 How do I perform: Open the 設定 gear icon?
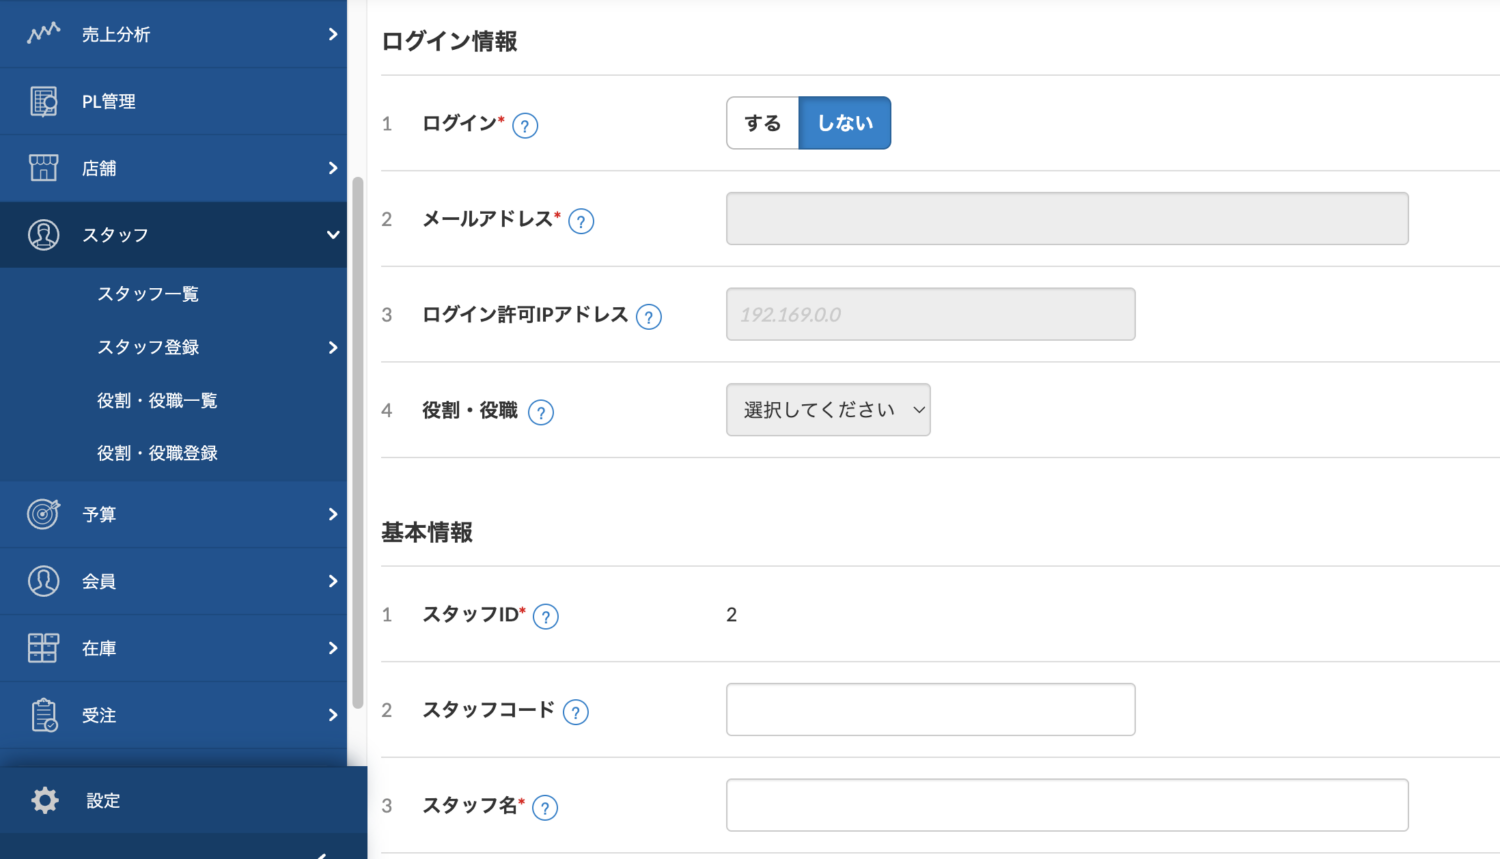(x=43, y=800)
